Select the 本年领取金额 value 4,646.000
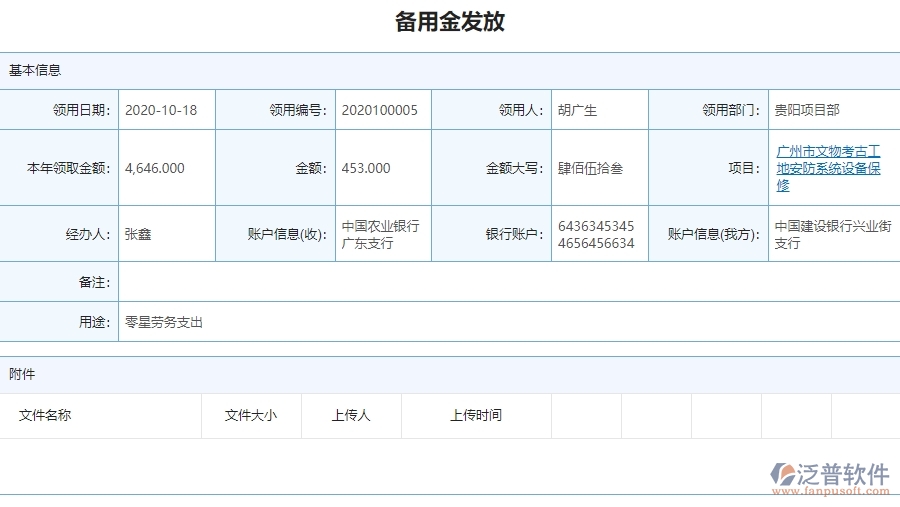Image resolution: width=900 pixels, height=507 pixels. pyautogui.click(x=155, y=168)
